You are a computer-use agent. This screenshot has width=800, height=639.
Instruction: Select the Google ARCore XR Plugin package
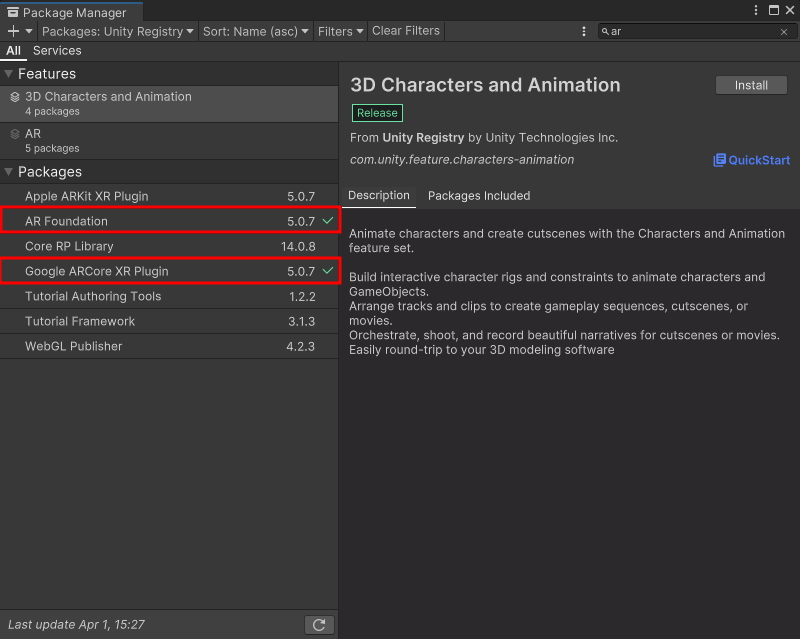[x=169, y=271]
